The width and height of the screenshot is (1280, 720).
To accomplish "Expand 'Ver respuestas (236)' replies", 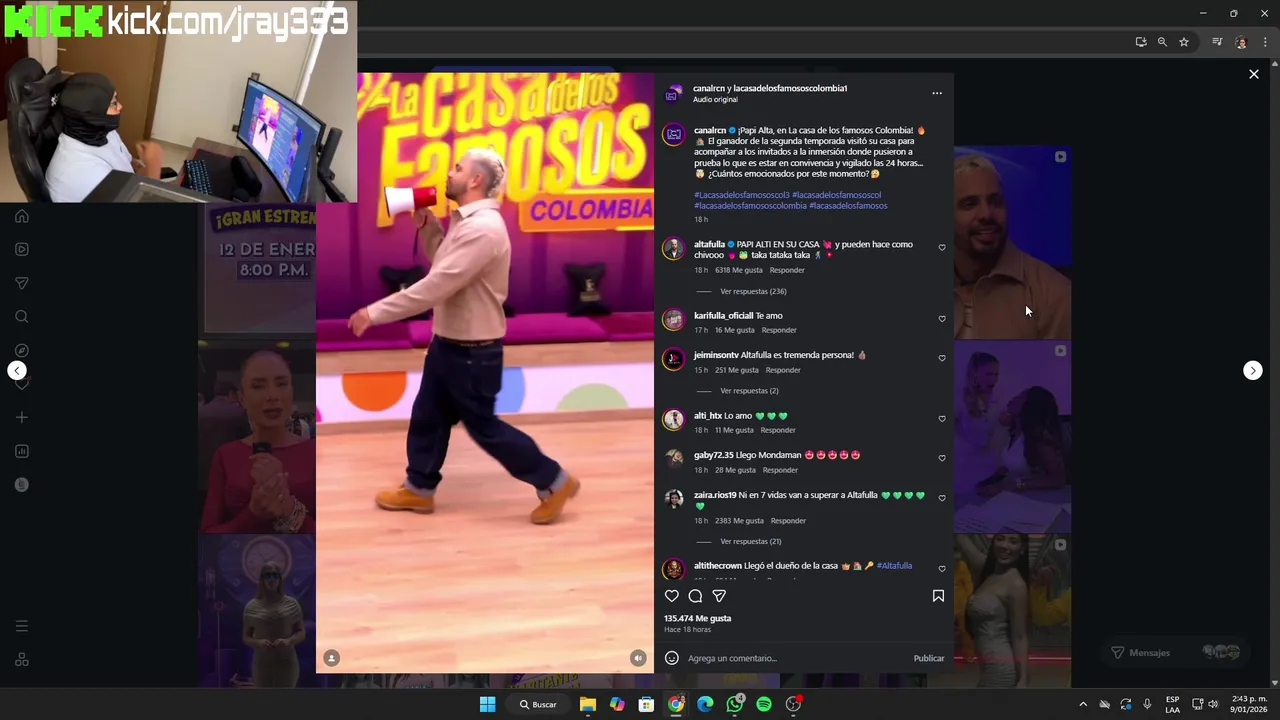I will (753, 291).
